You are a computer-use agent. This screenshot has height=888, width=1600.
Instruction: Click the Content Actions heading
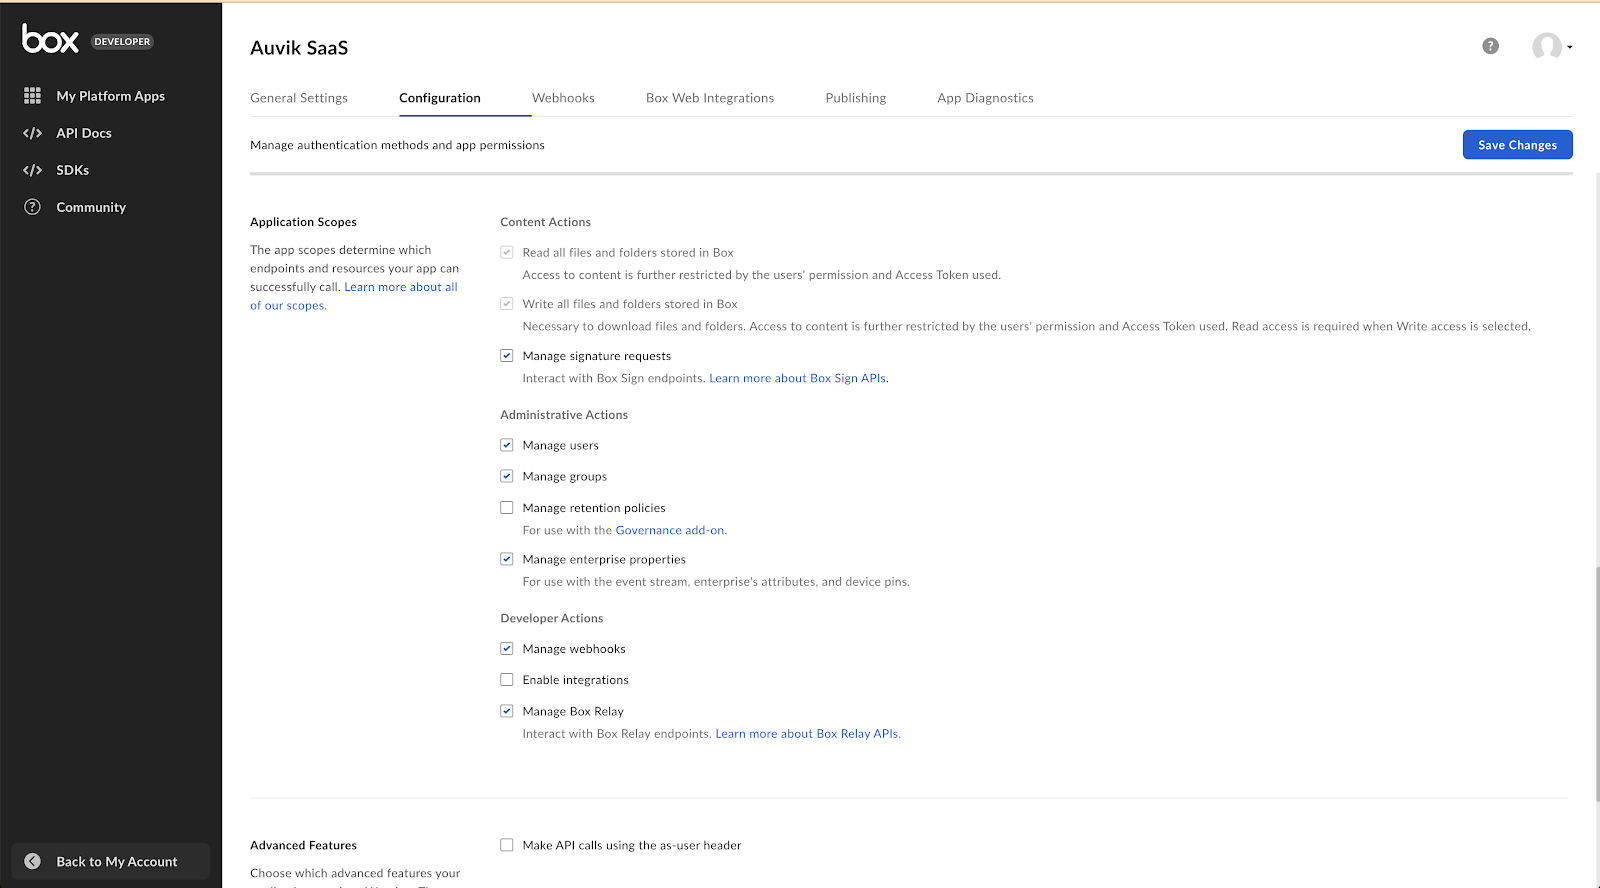point(545,222)
